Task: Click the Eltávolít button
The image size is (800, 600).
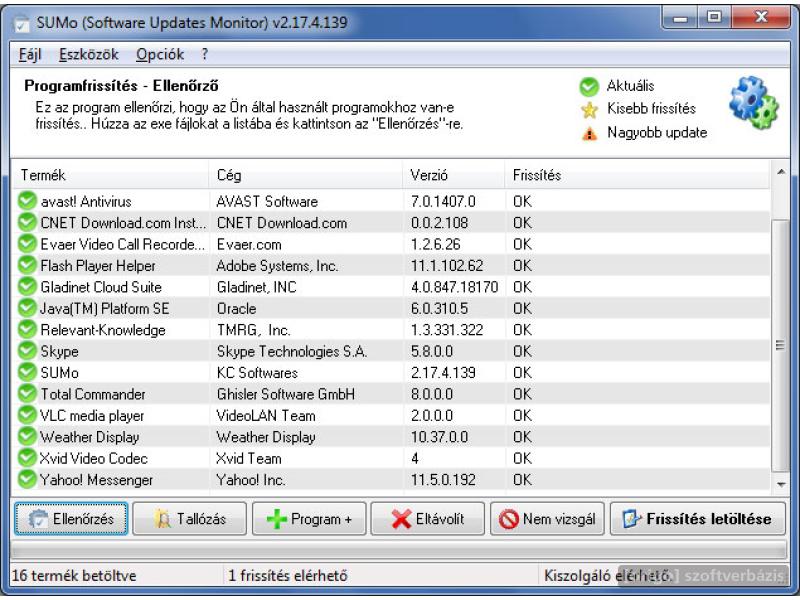Action: [428, 519]
